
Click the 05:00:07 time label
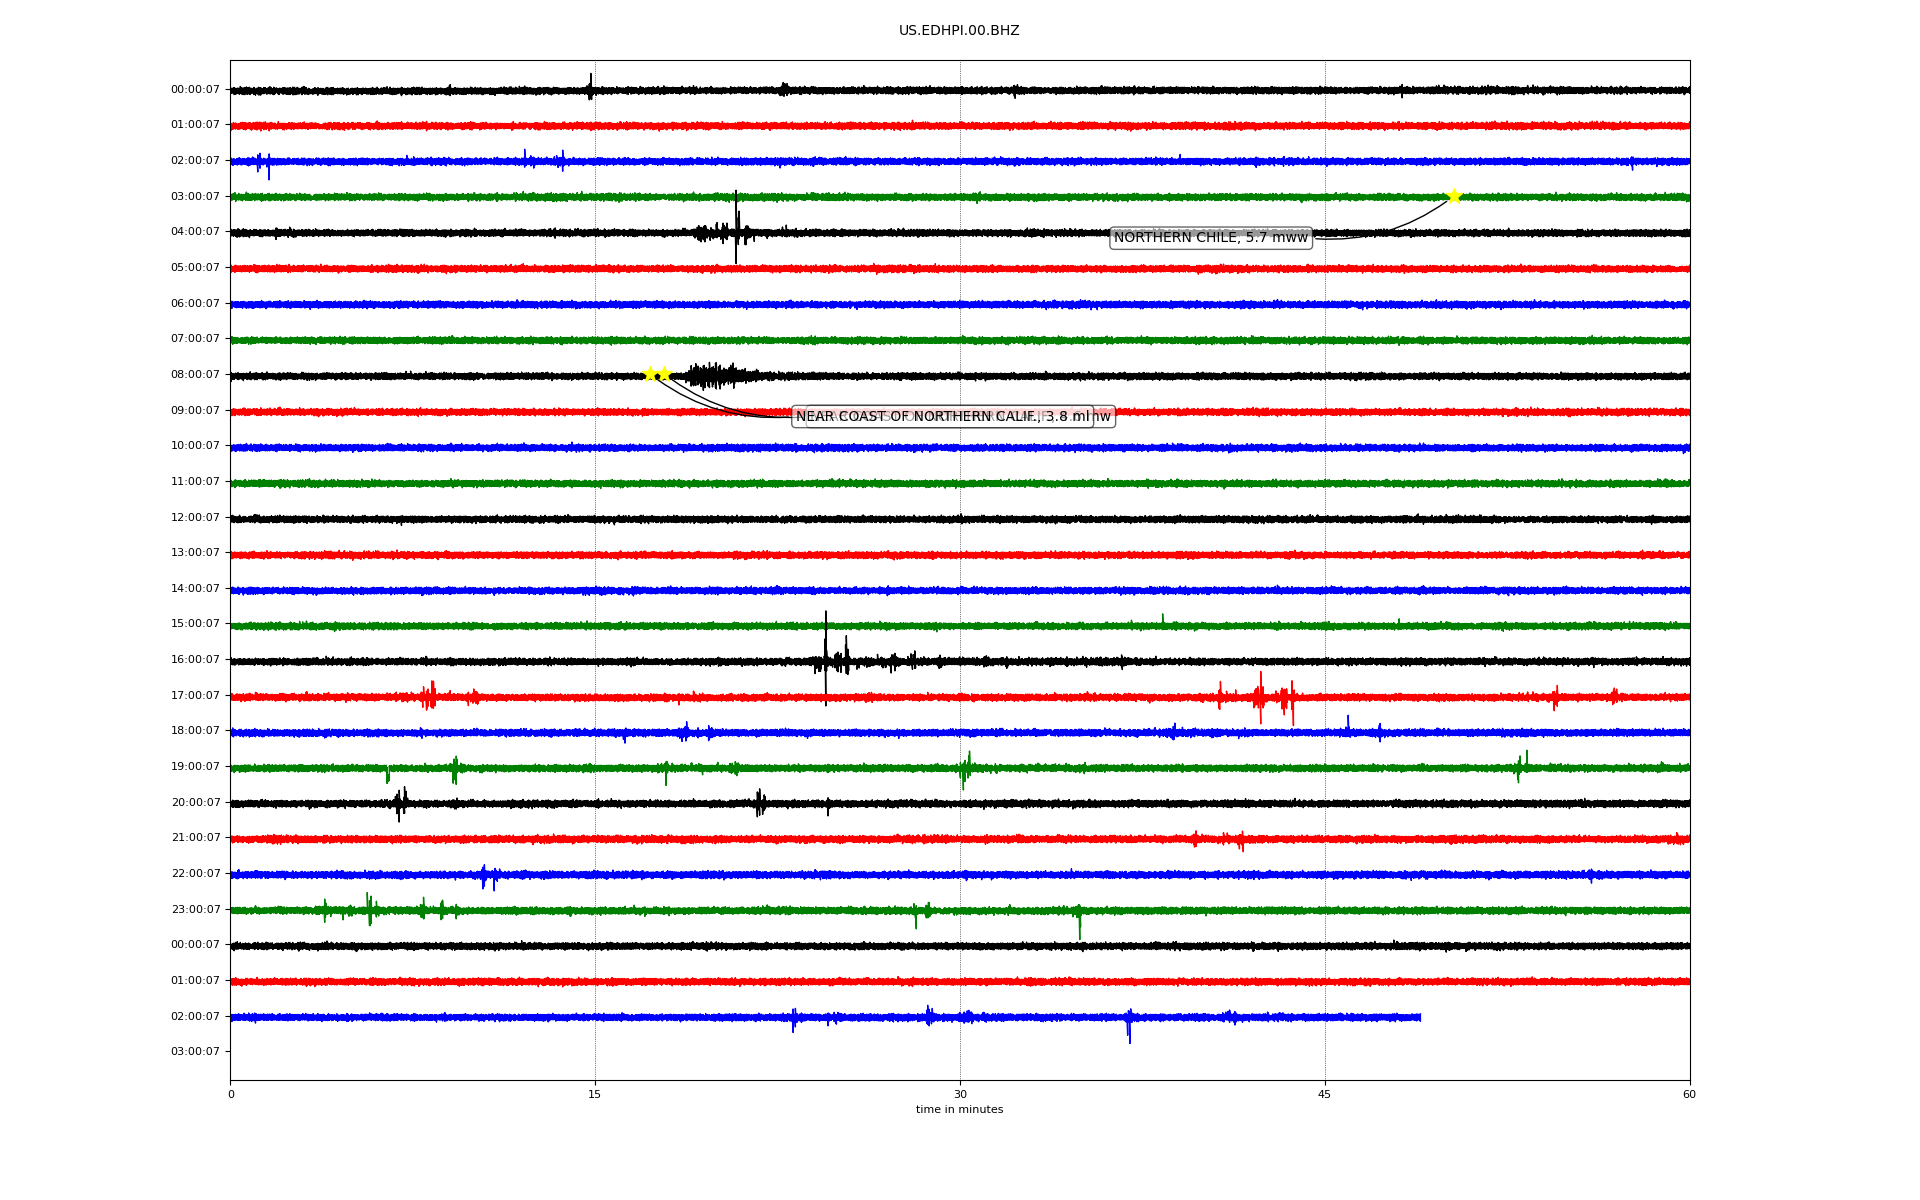(x=195, y=268)
